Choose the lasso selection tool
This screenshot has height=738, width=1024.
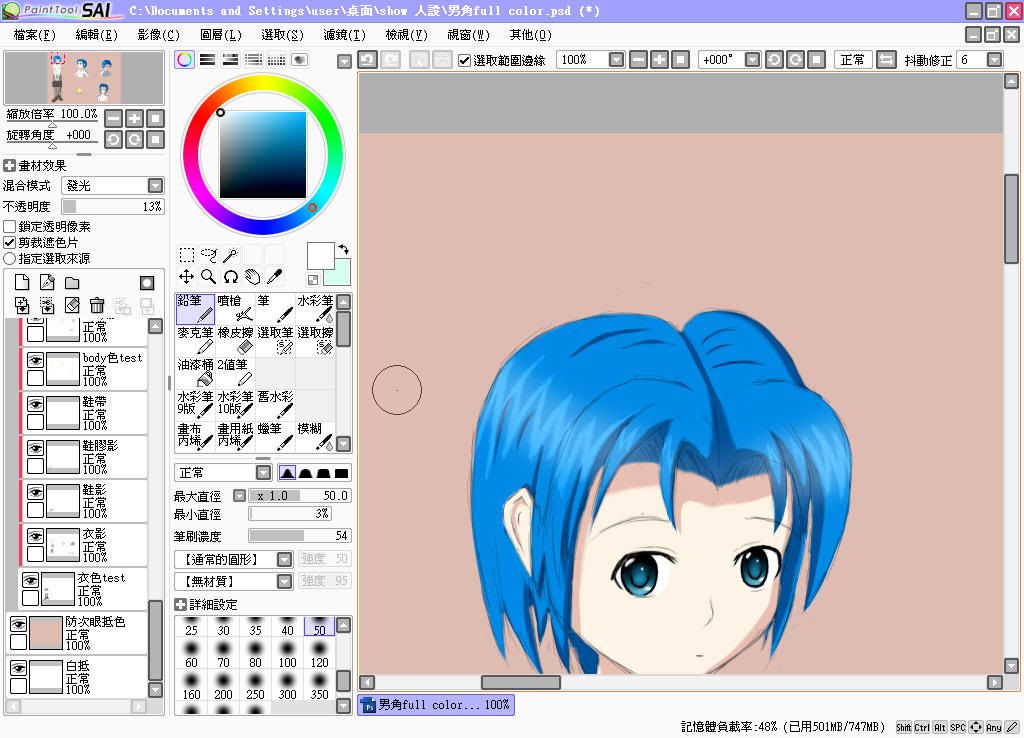pyautogui.click(x=208, y=255)
